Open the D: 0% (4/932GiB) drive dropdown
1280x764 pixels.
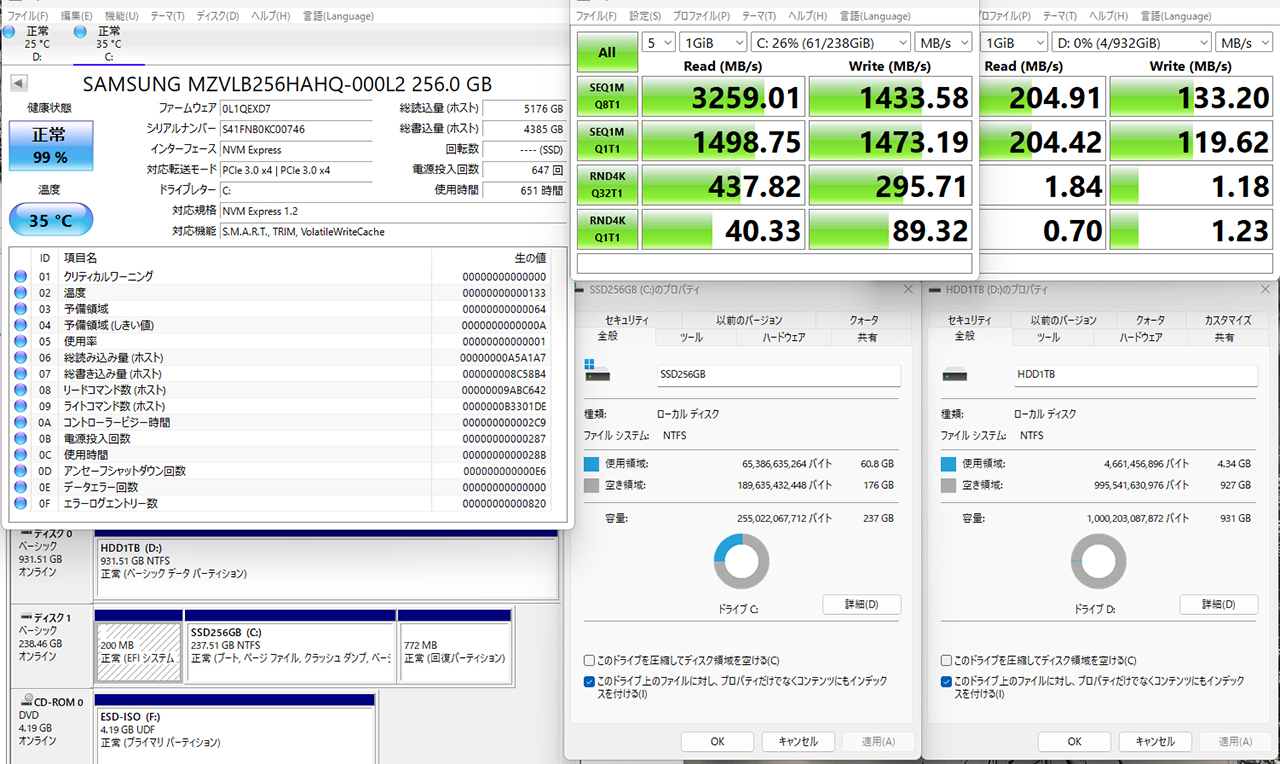tap(1131, 42)
